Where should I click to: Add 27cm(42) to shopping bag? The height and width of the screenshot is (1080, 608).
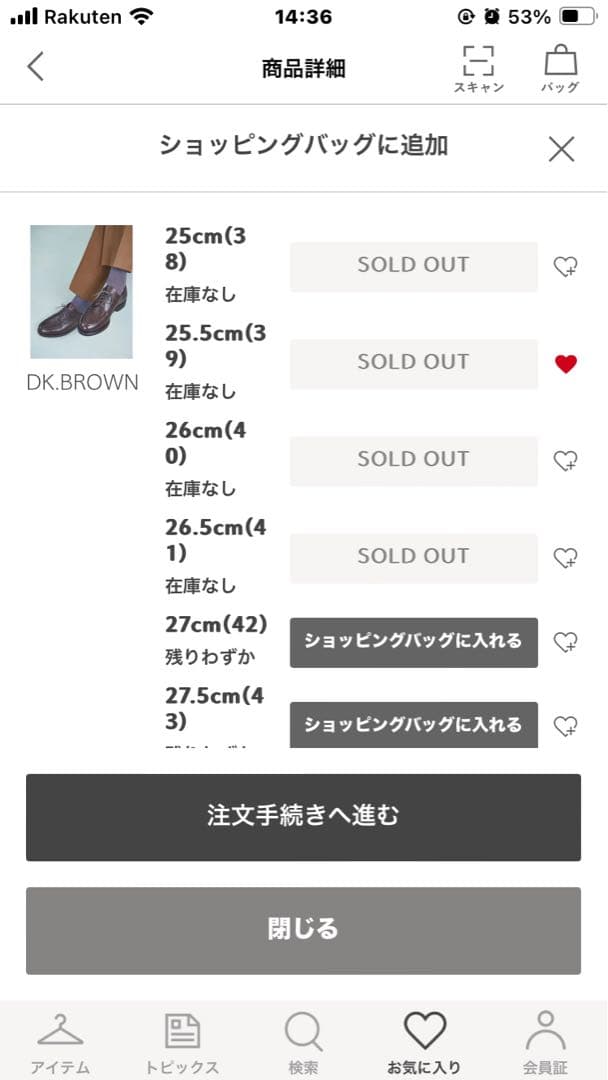pos(413,642)
